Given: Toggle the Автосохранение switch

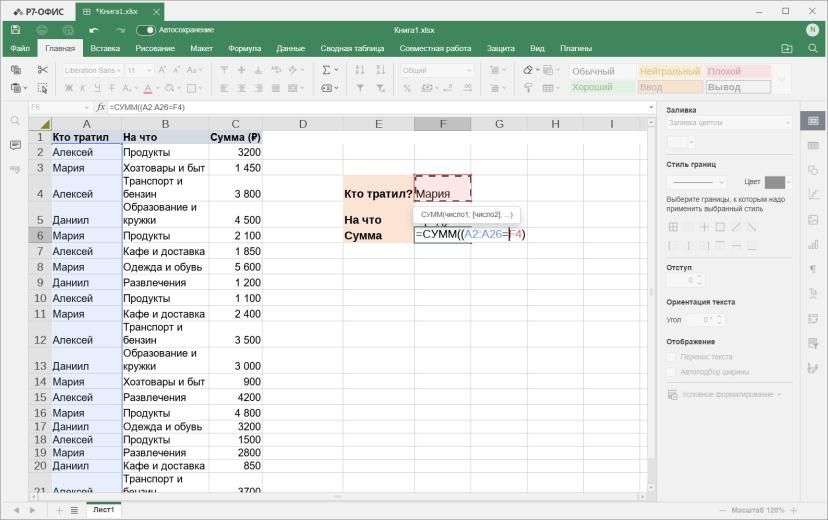Looking at the screenshot, I should point(146,30).
